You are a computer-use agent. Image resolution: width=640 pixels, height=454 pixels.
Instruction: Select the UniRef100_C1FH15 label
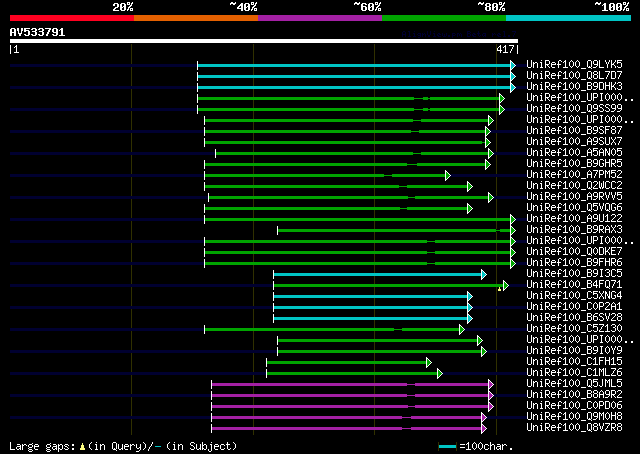click(574, 362)
